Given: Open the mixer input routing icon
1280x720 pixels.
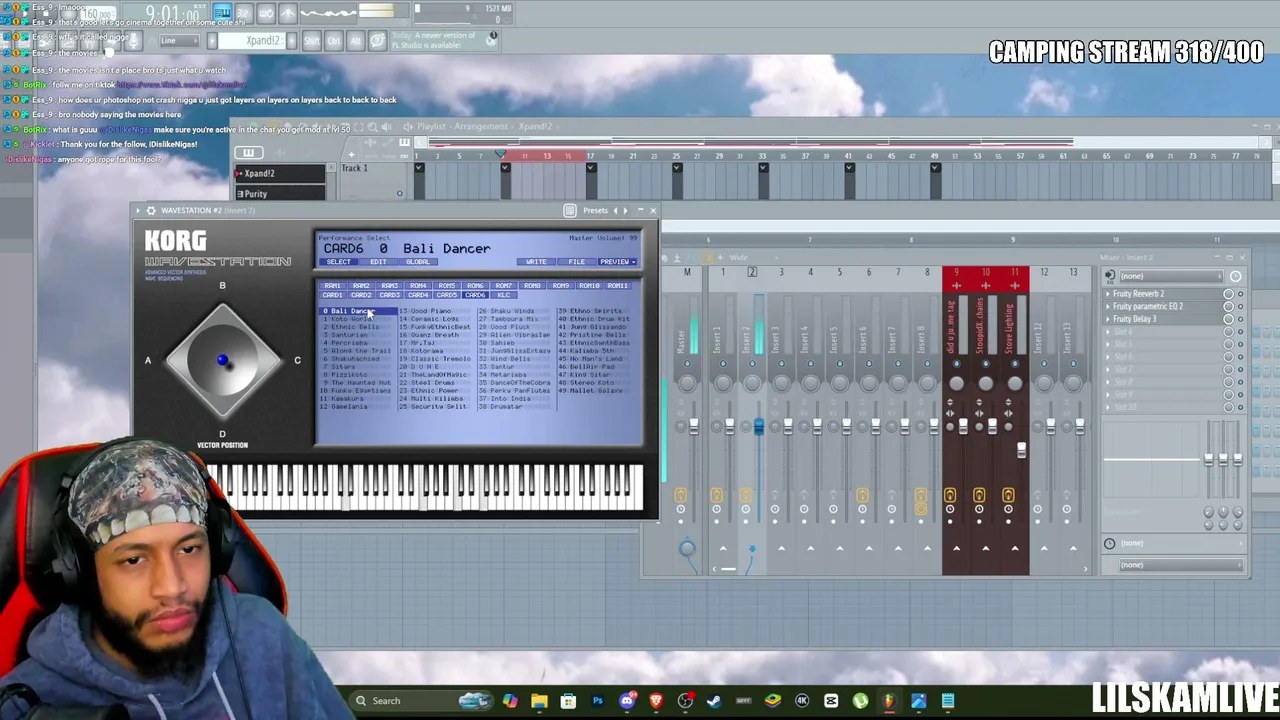Looking at the screenshot, I should pos(1109,276).
